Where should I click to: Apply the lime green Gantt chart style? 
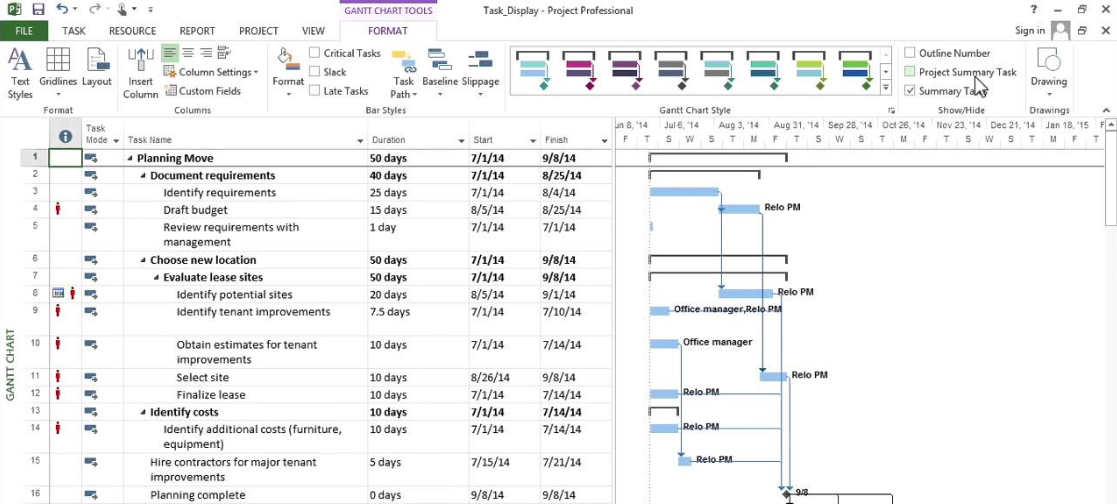point(810,70)
